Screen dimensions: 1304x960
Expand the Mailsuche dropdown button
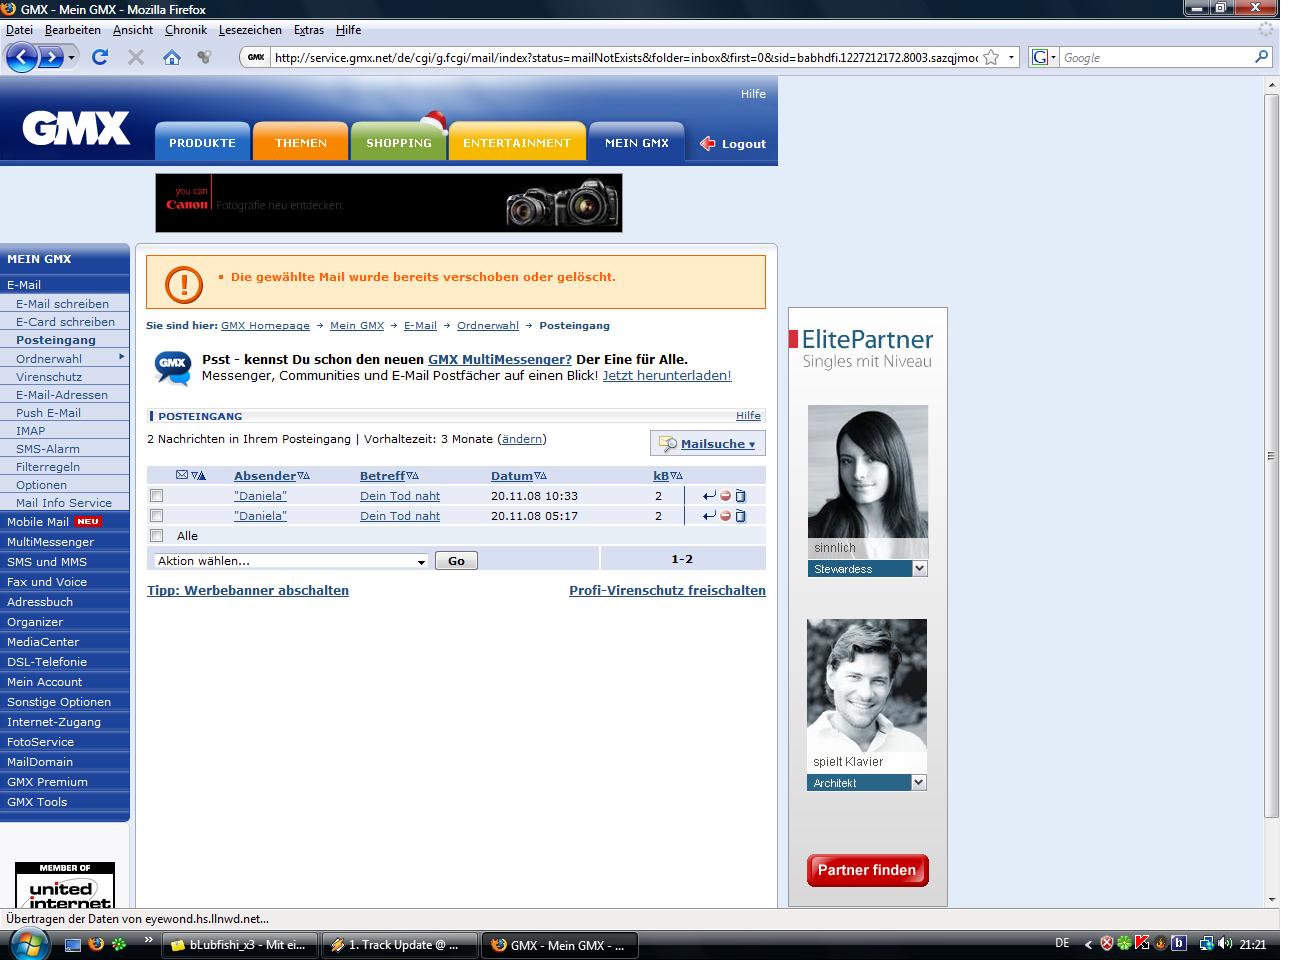708,444
